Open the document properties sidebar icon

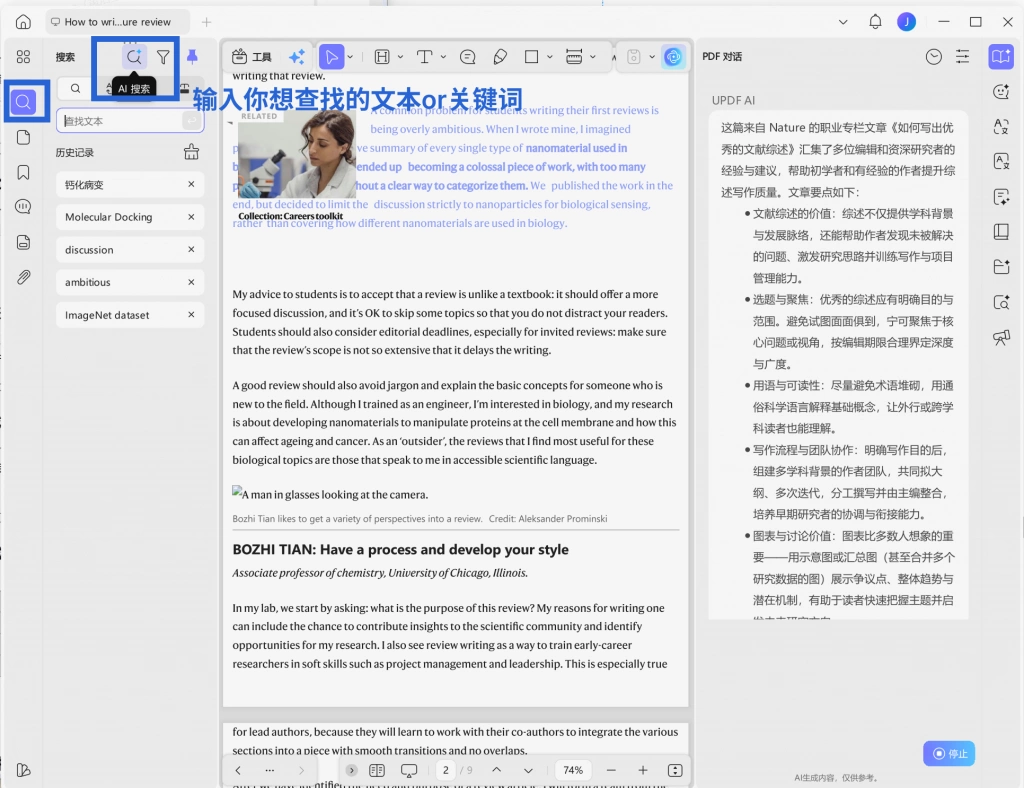coord(24,242)
